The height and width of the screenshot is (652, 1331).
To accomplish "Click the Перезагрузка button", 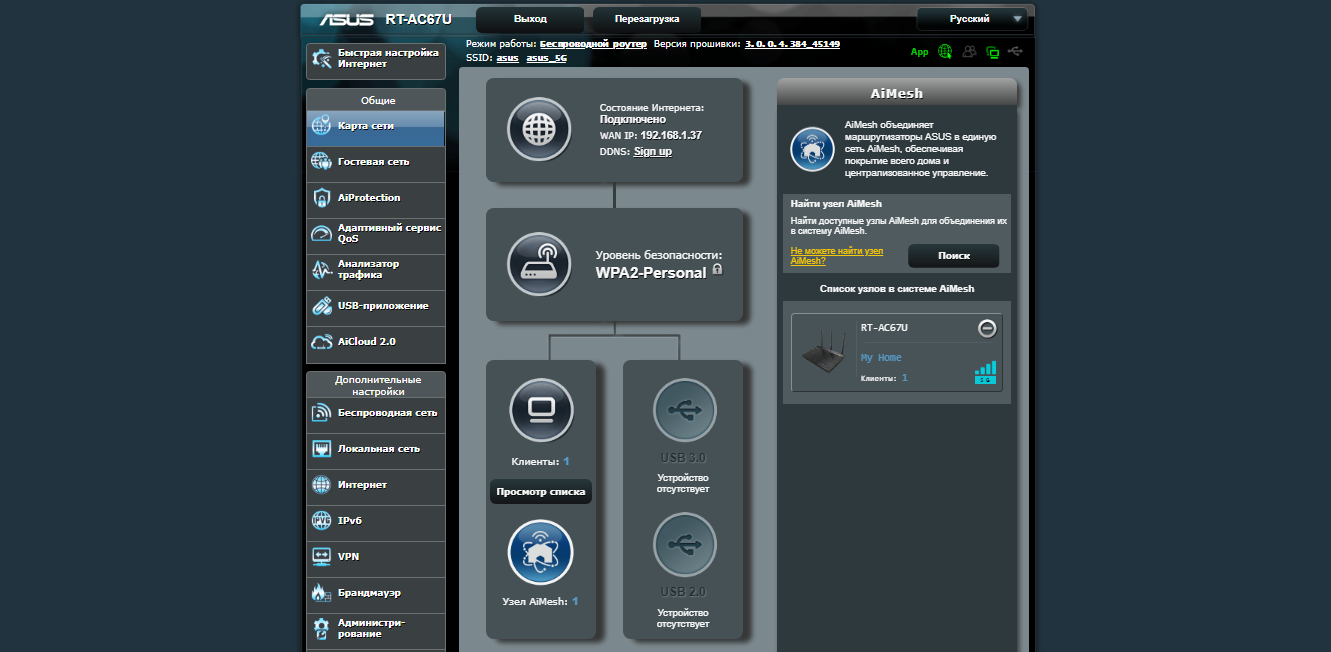I will (x=647, y=19).
